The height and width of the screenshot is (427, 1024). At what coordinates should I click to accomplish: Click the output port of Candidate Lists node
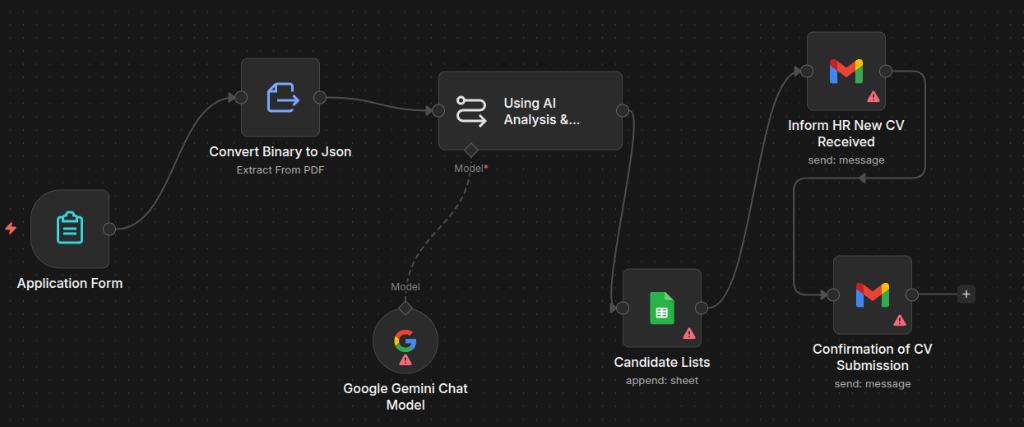(x=701, y=308)
